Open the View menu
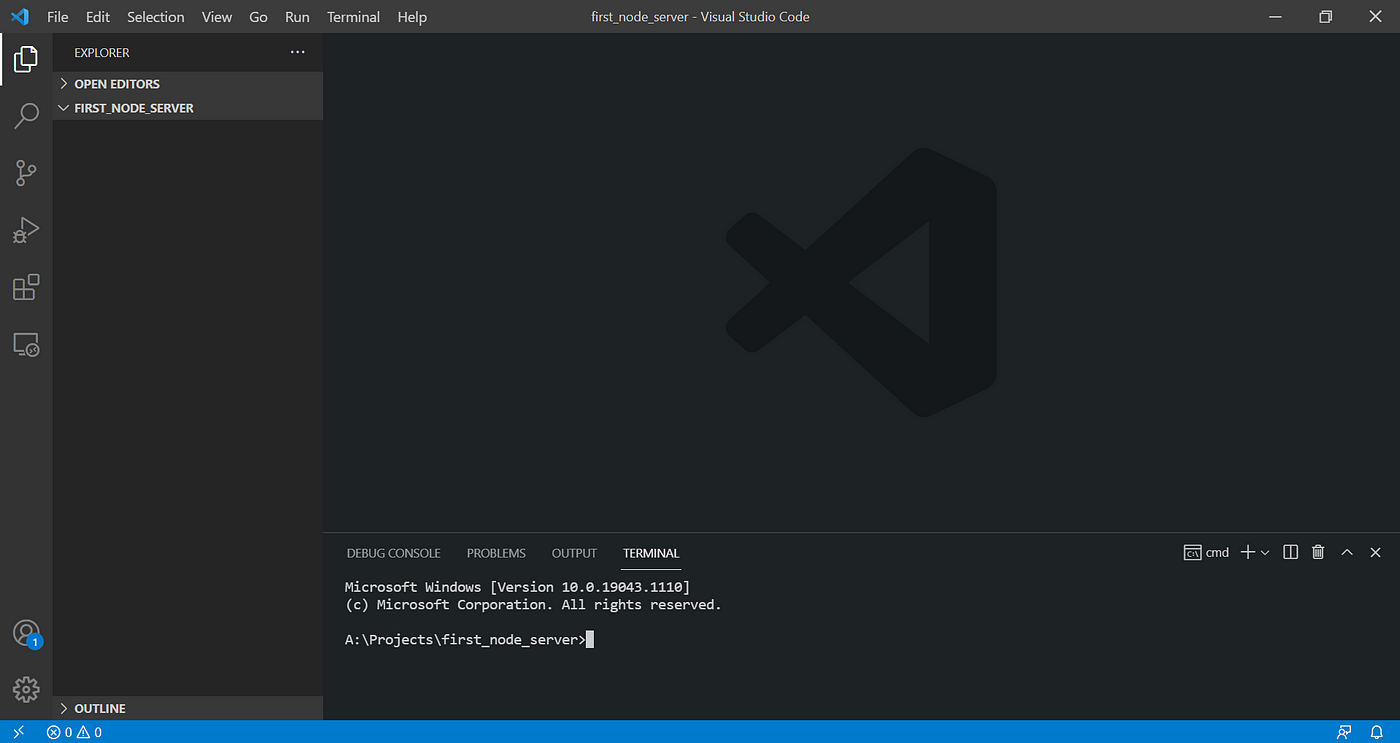 pos(217,17)
